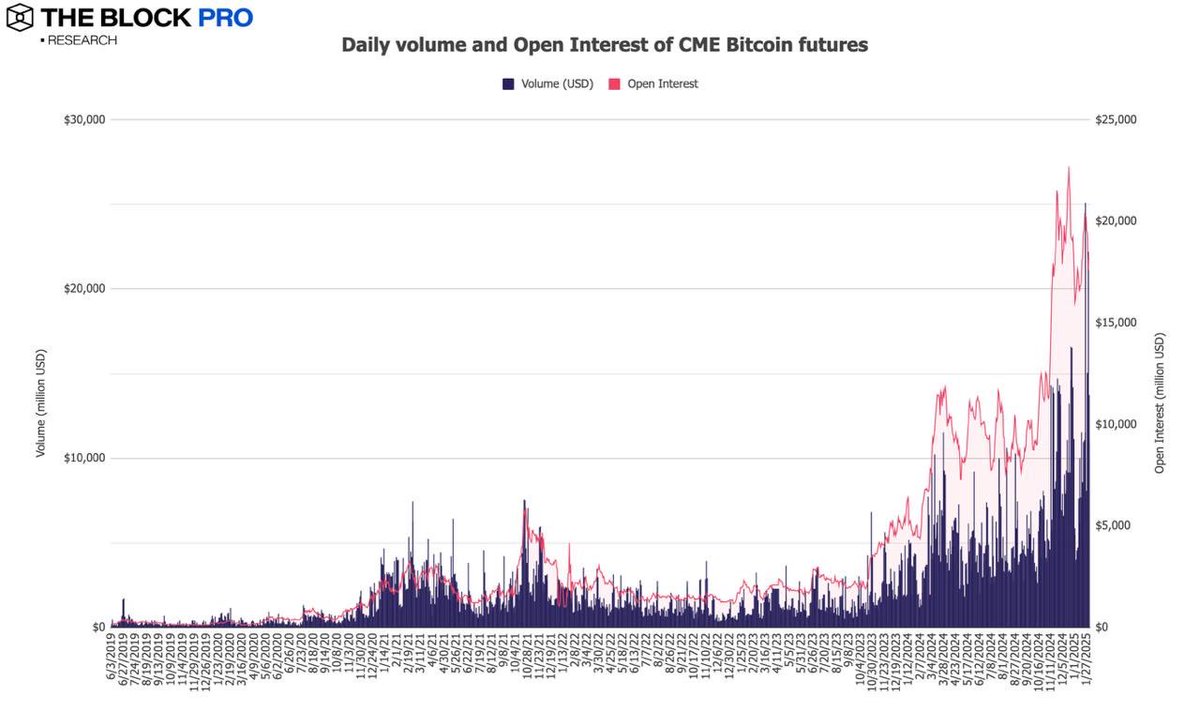Click the $20,000 left axis label
Viewport: 1200px width, 727px height.
84,289
